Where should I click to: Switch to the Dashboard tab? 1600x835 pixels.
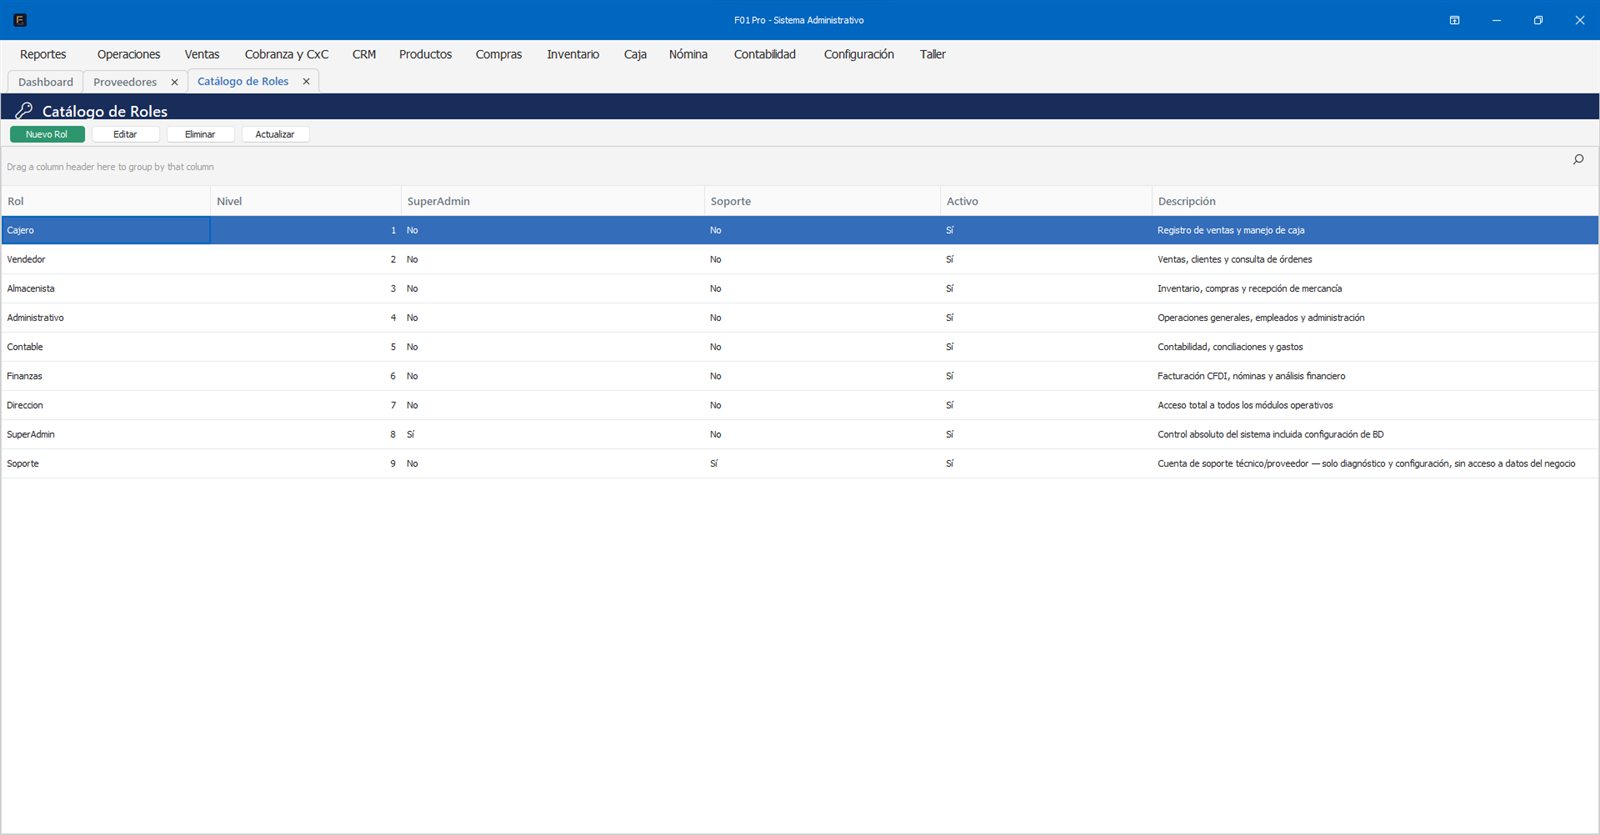pyautogui.click(x=46, y=82)
